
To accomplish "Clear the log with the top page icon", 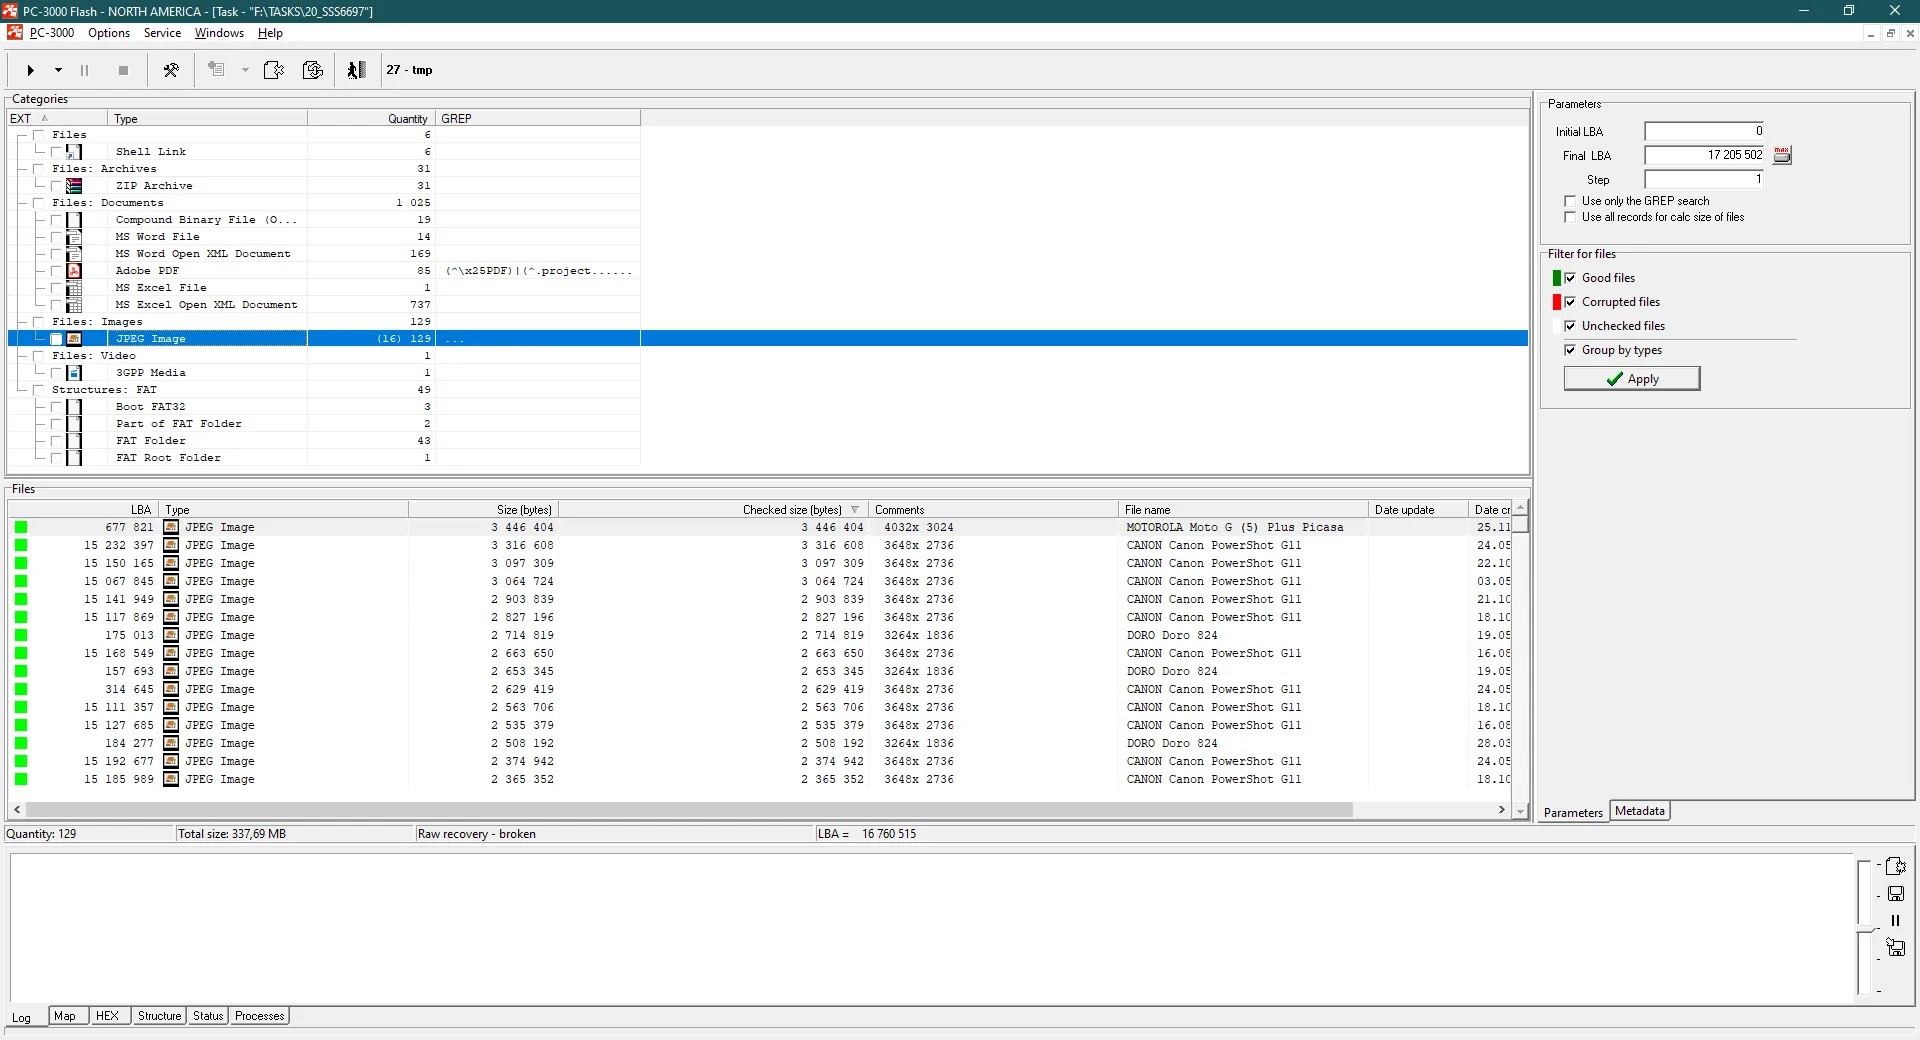I will pos(1895,866).
